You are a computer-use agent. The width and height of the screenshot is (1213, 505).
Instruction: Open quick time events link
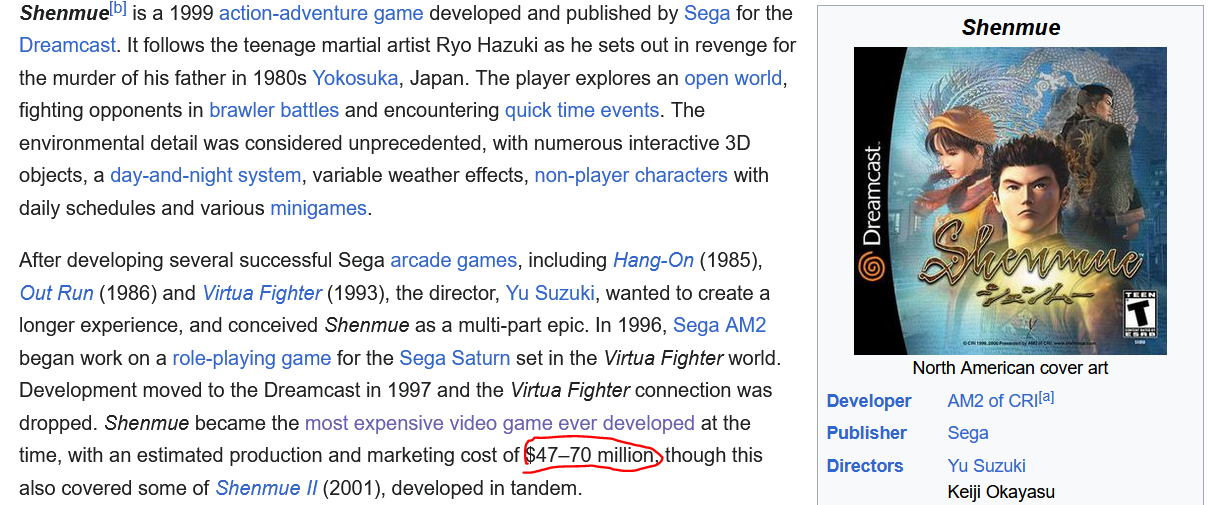click(581, 110)
